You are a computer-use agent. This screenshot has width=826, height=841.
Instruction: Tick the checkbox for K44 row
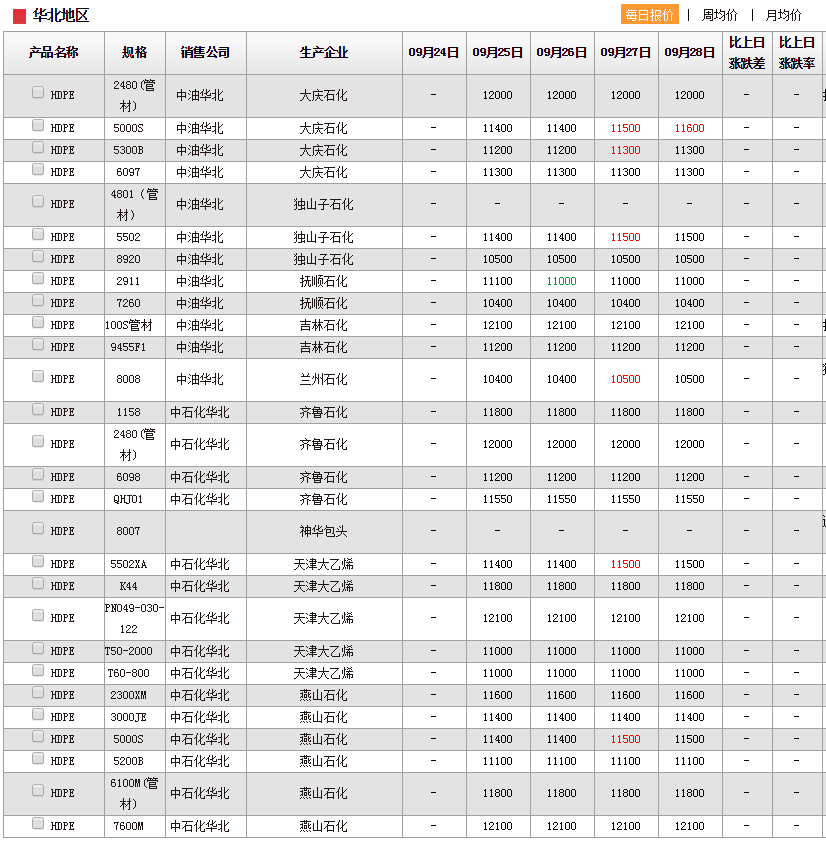(x=38, y=583)
